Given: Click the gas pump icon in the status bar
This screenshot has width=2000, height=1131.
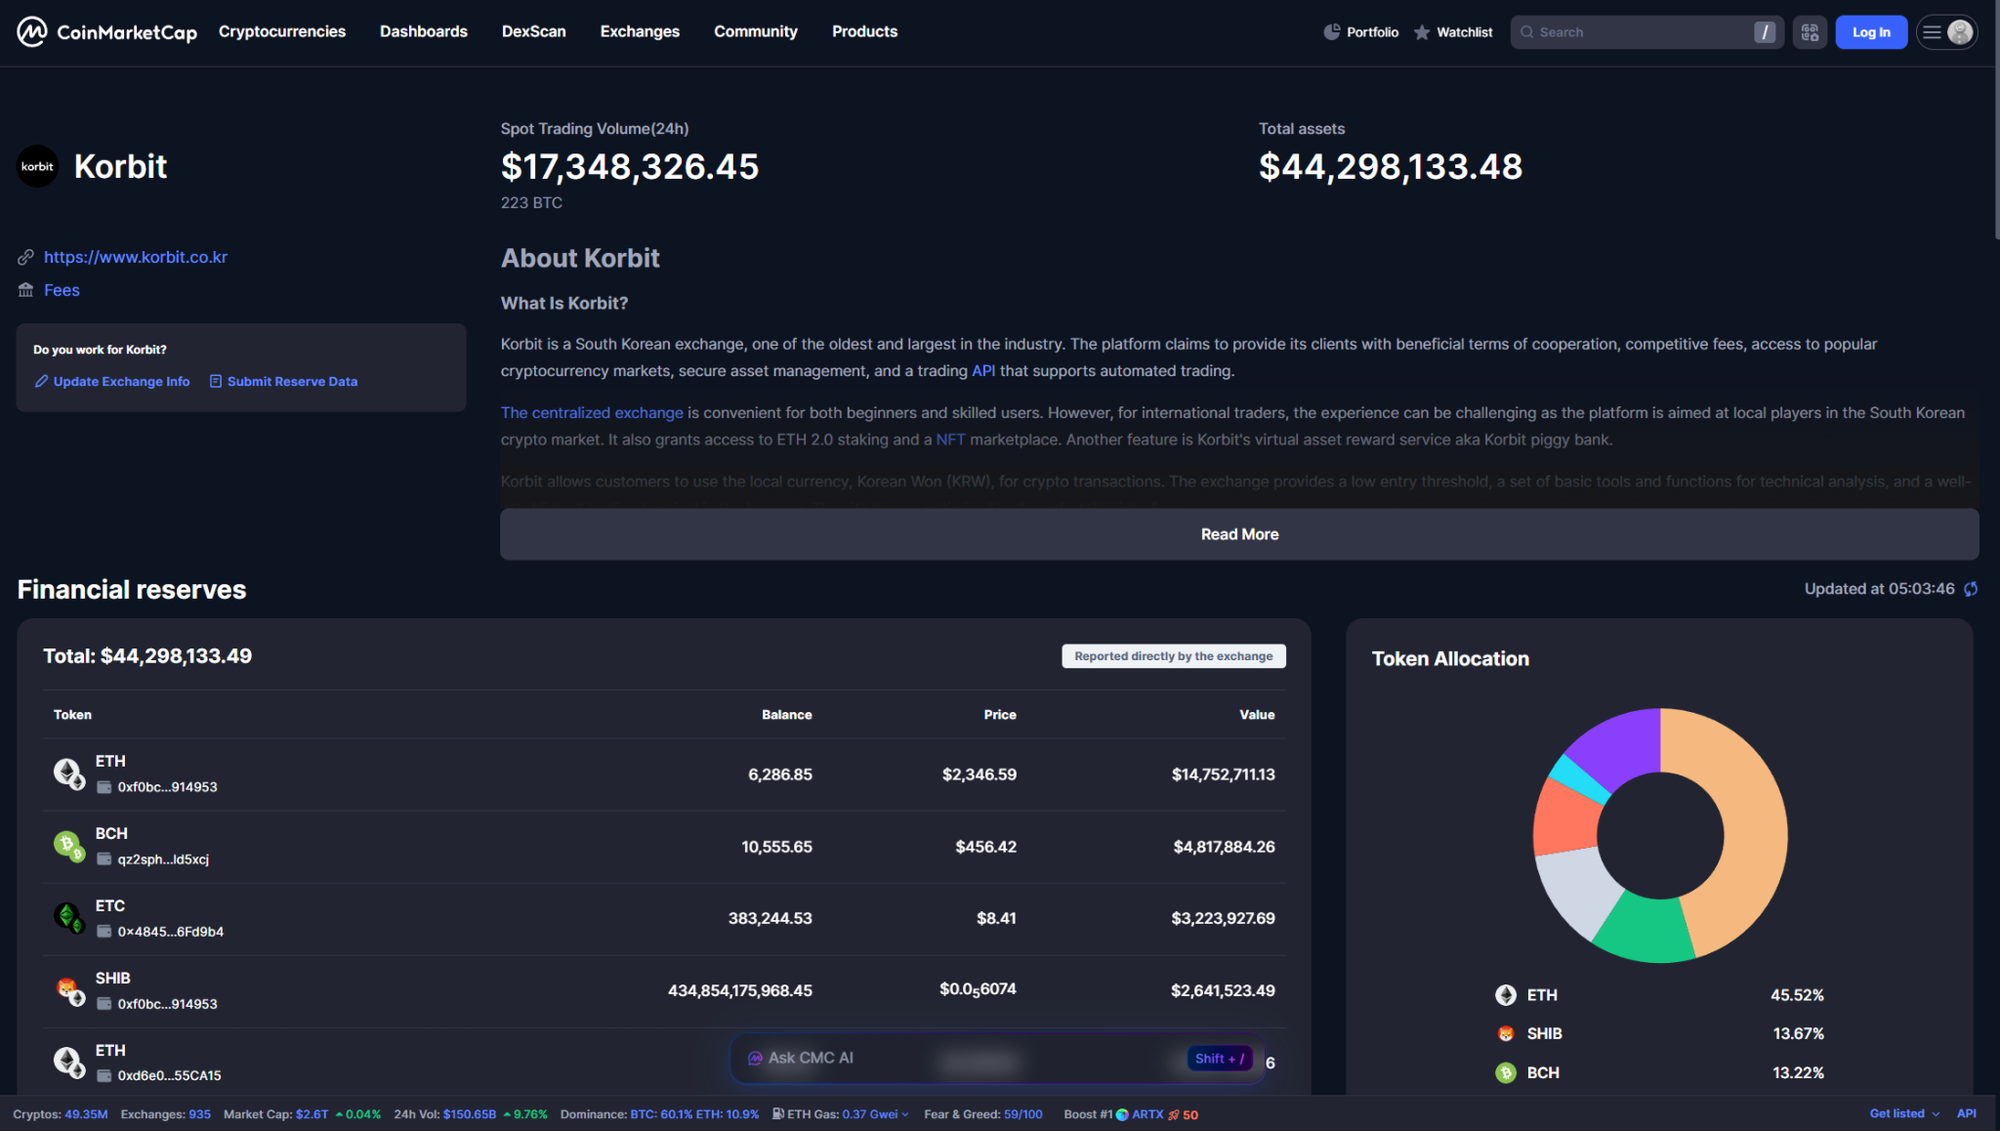Looking at the screenshot, I should [x=779, y=1113].
